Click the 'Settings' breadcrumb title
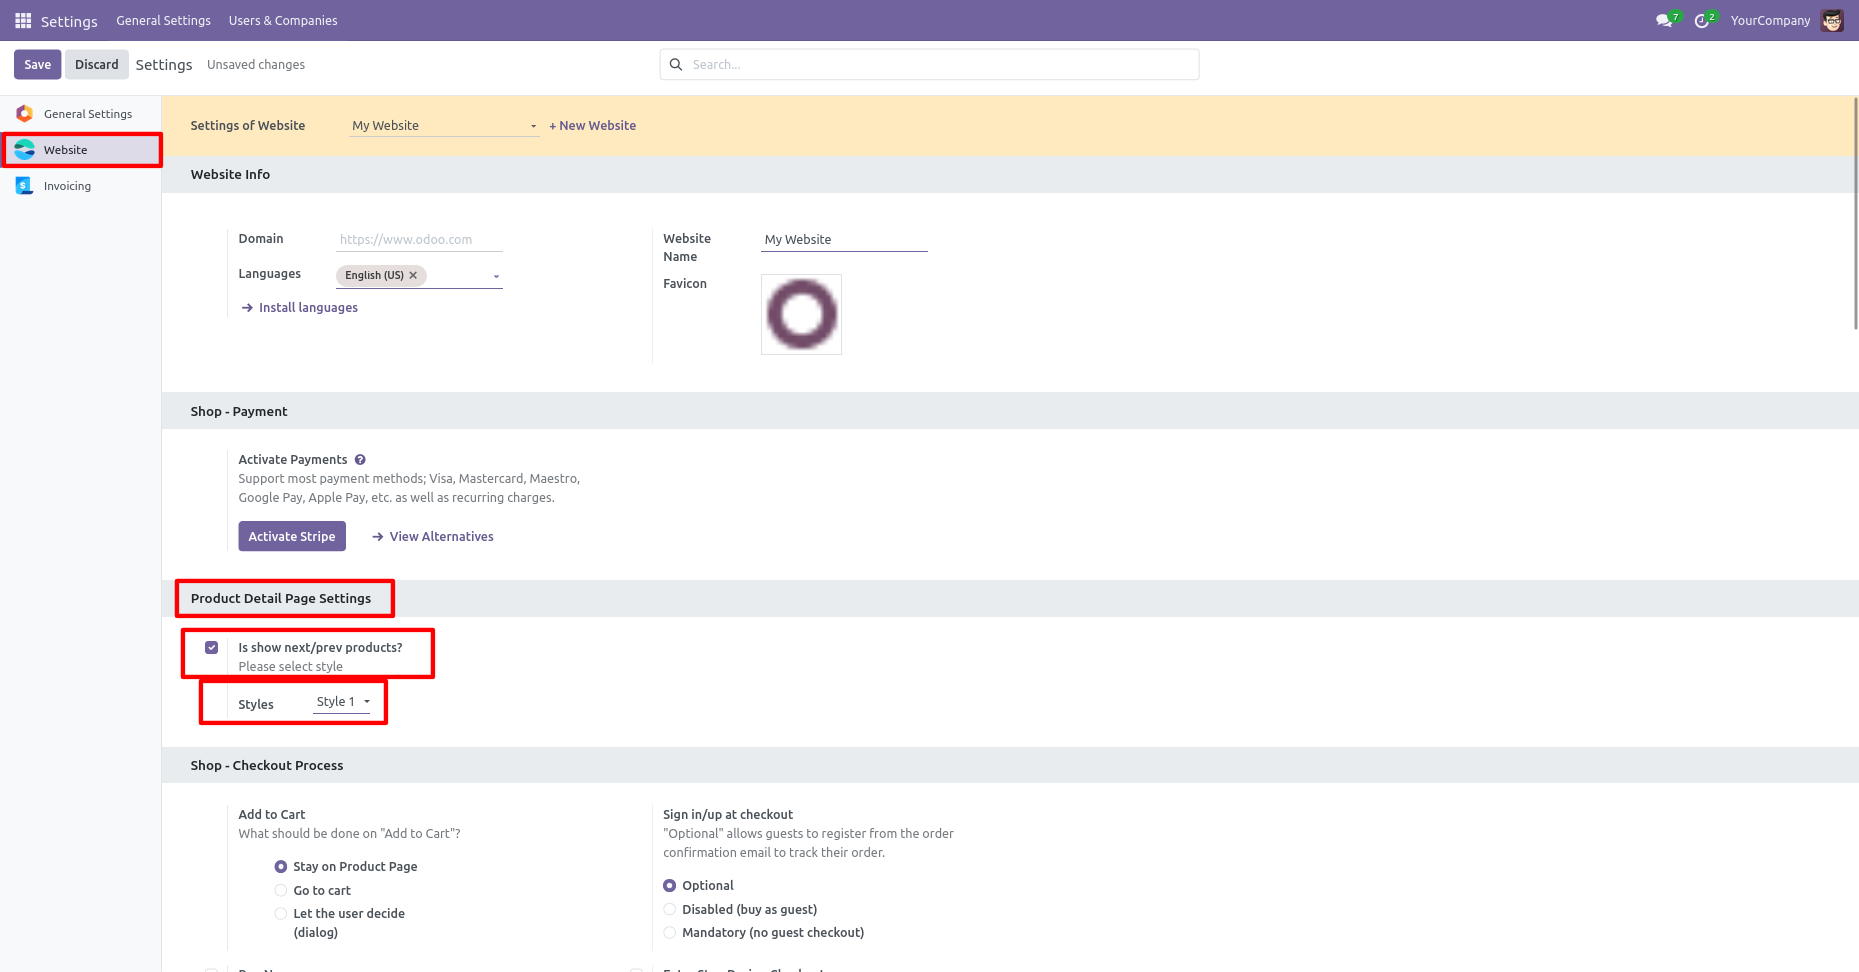 coord(164,65)
